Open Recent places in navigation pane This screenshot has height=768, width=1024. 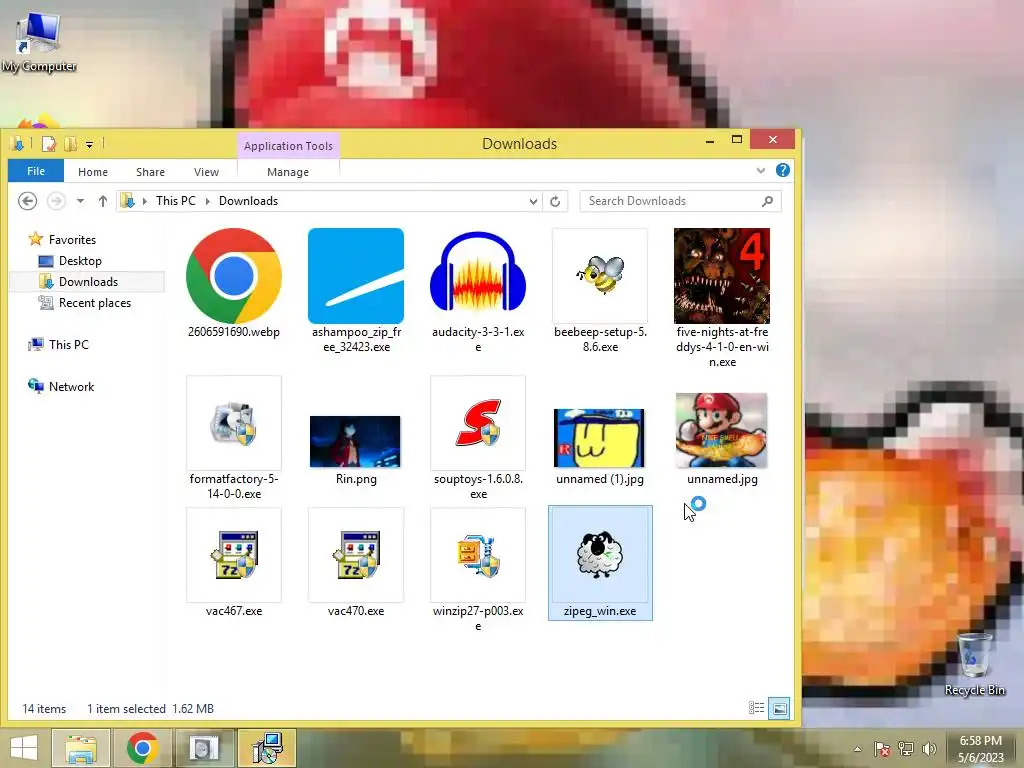point(85,302)
